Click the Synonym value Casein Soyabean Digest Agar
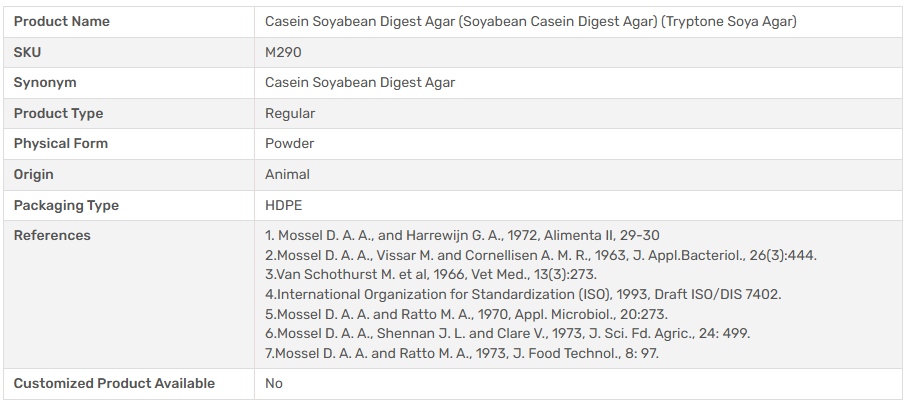This screenshot has width=909, height=410. (360, 82)
